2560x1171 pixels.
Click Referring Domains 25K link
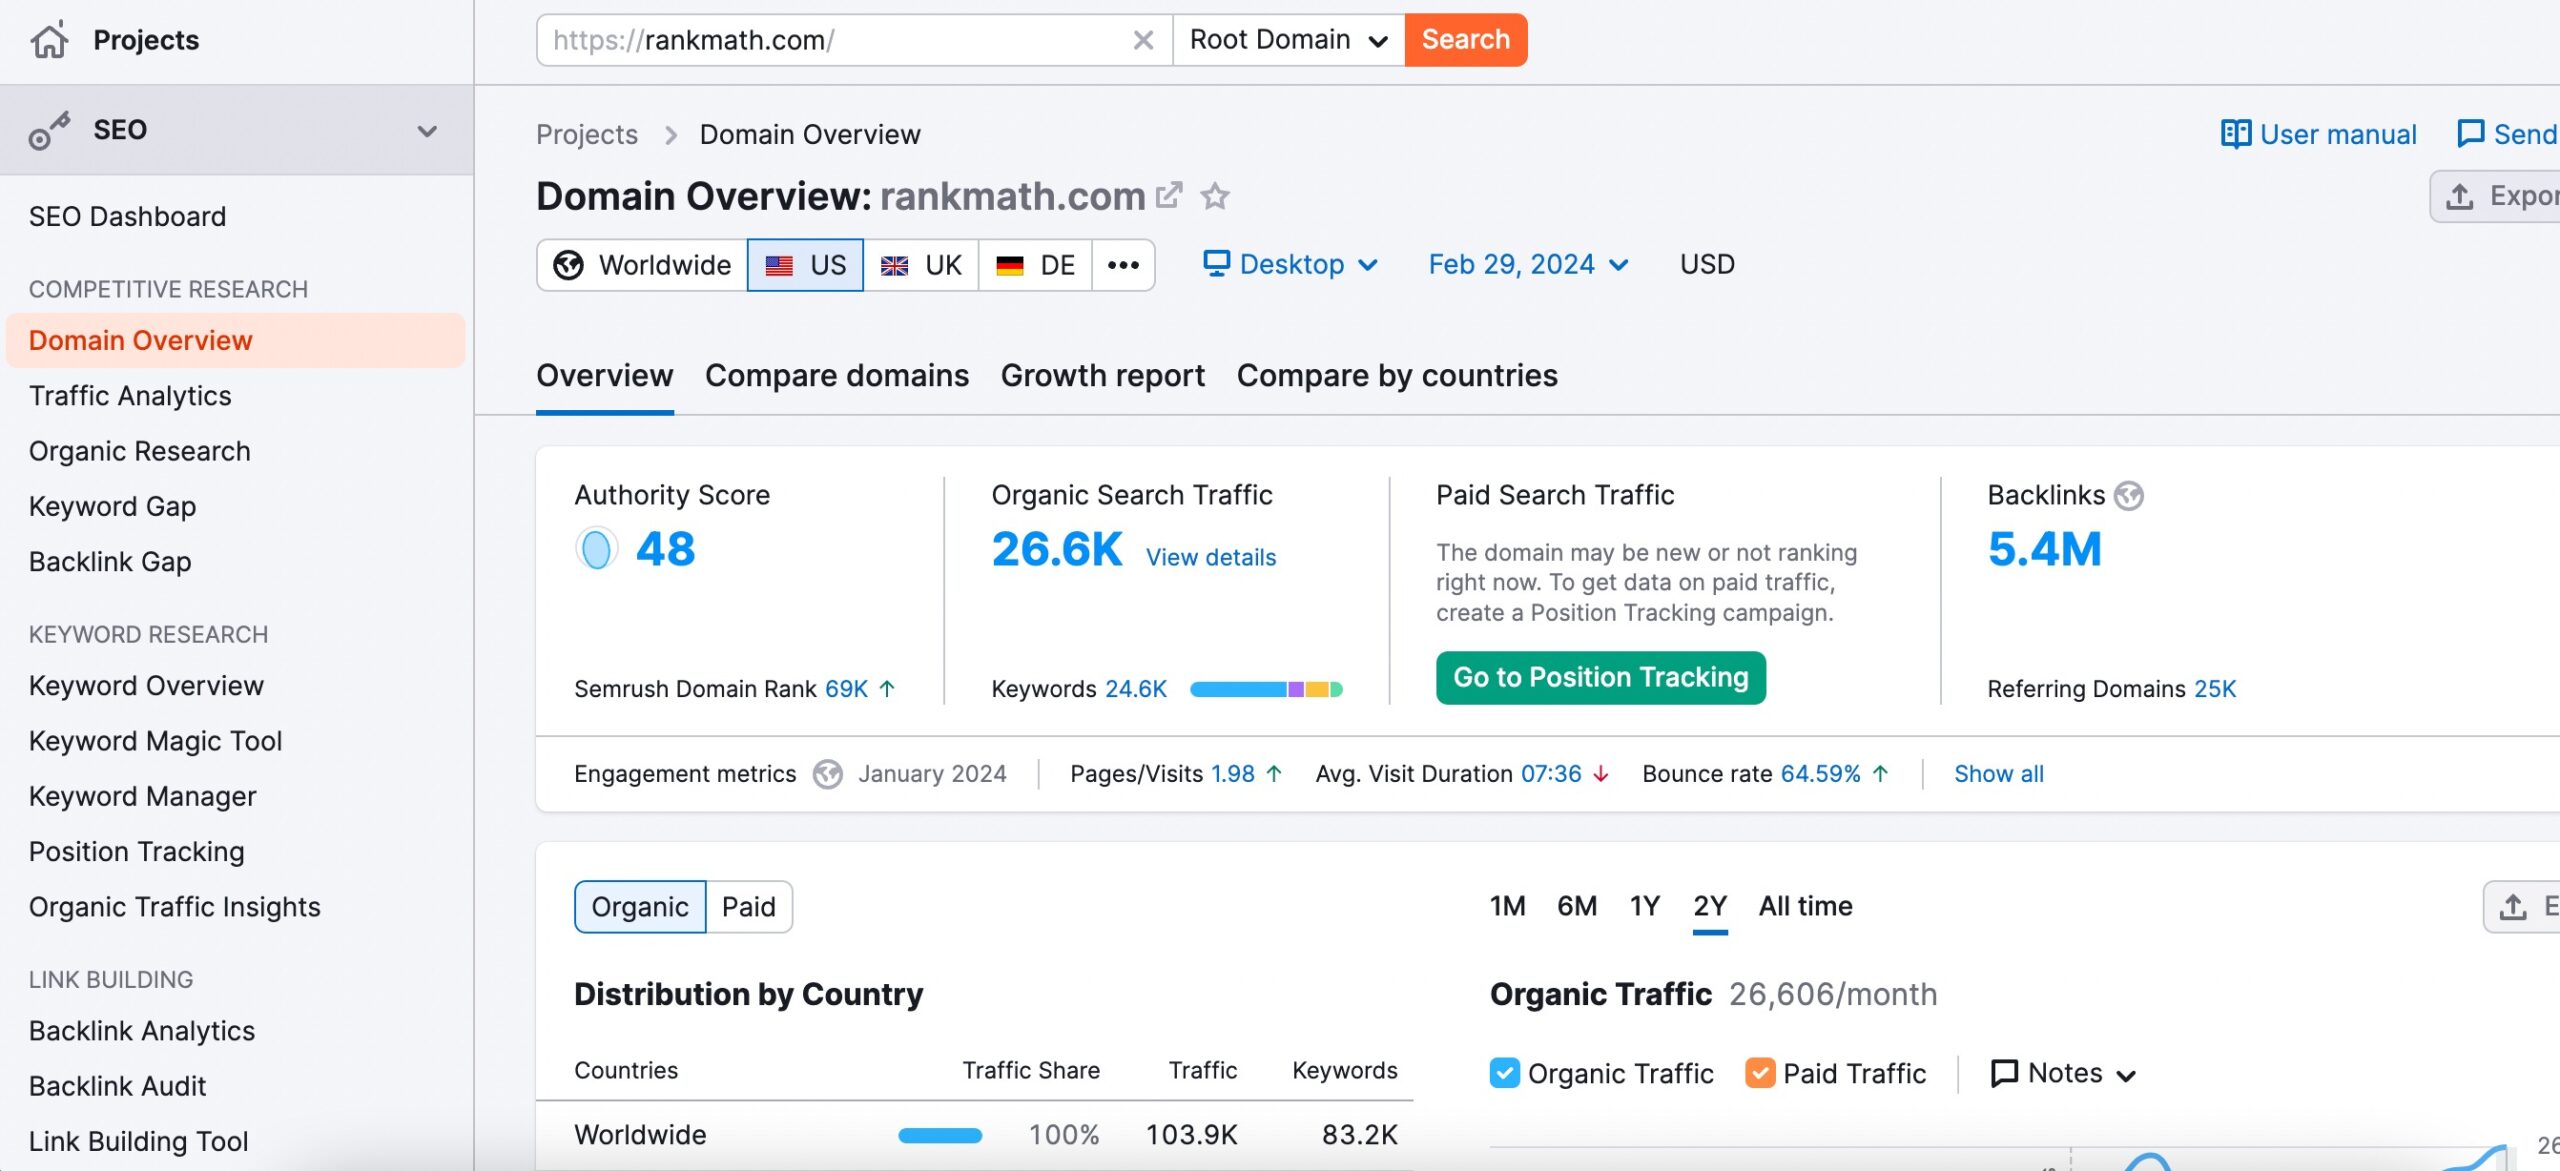click(2215, 689)
